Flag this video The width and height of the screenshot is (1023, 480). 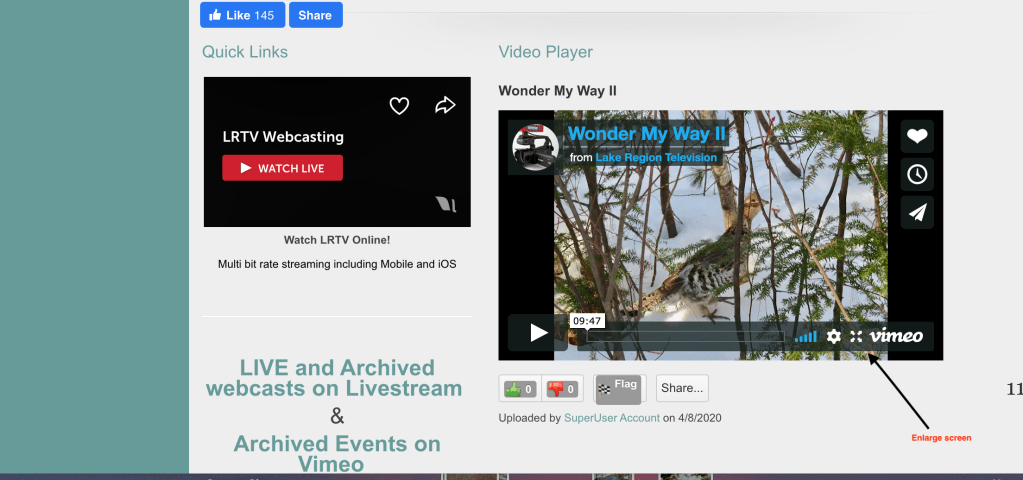pos(619,389)
